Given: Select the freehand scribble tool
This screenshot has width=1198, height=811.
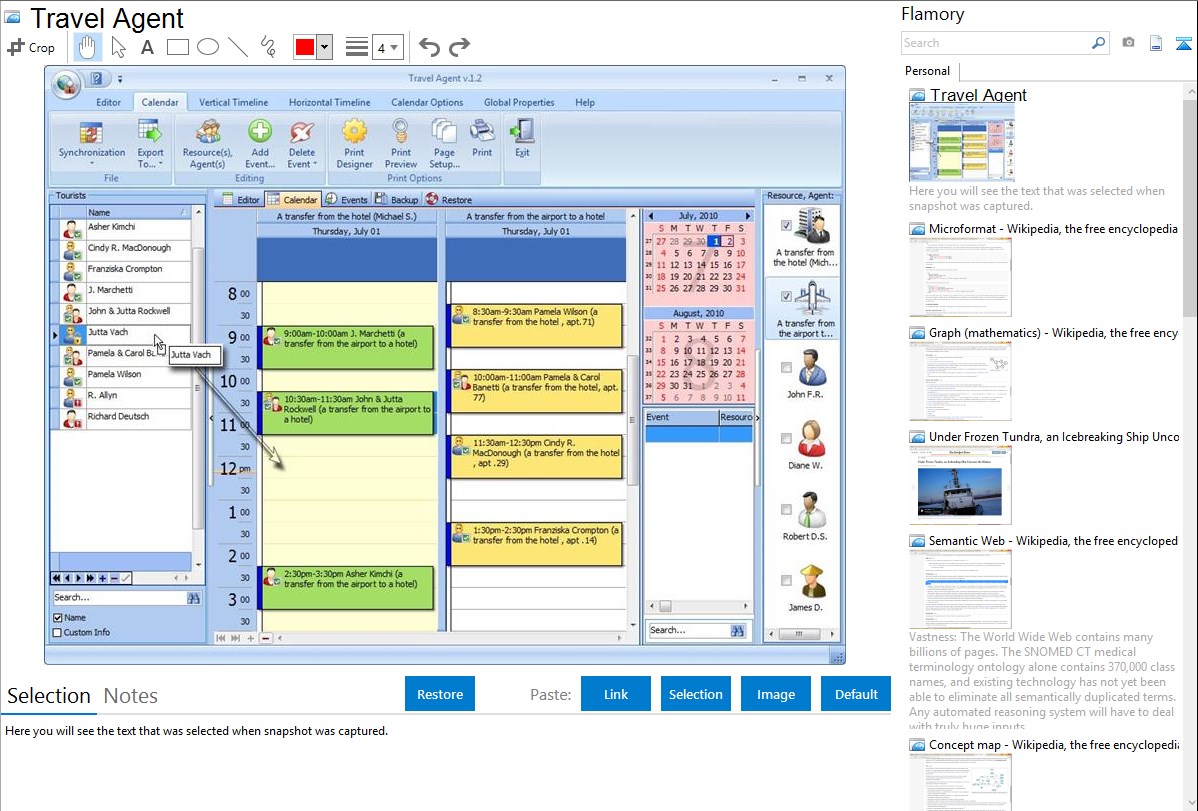Looking at the screenshot, I should 268,47.
